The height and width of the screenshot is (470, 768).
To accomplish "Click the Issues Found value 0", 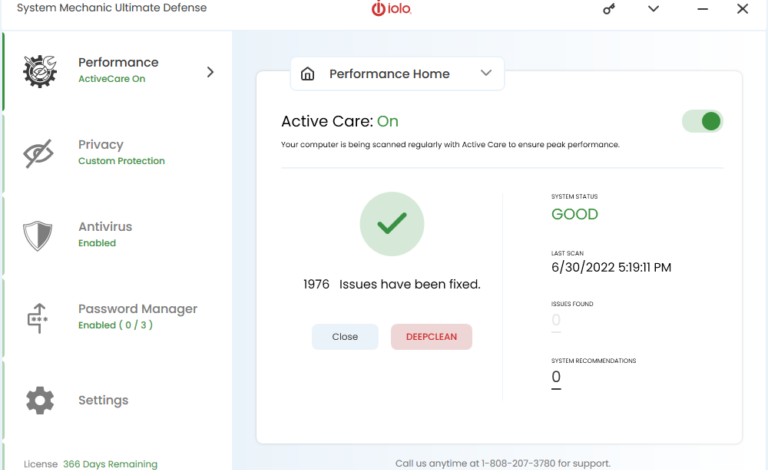I will click(x=556, y=320).
